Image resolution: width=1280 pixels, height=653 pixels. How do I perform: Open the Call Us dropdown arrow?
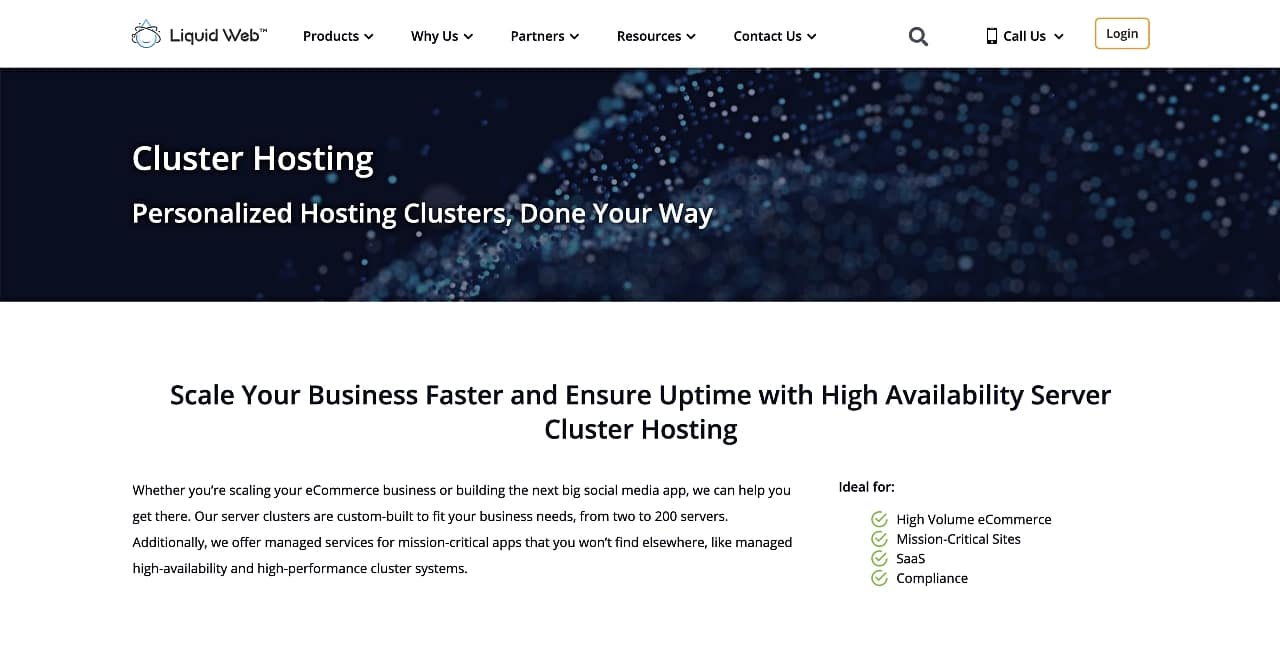[x=1059, y=36]
